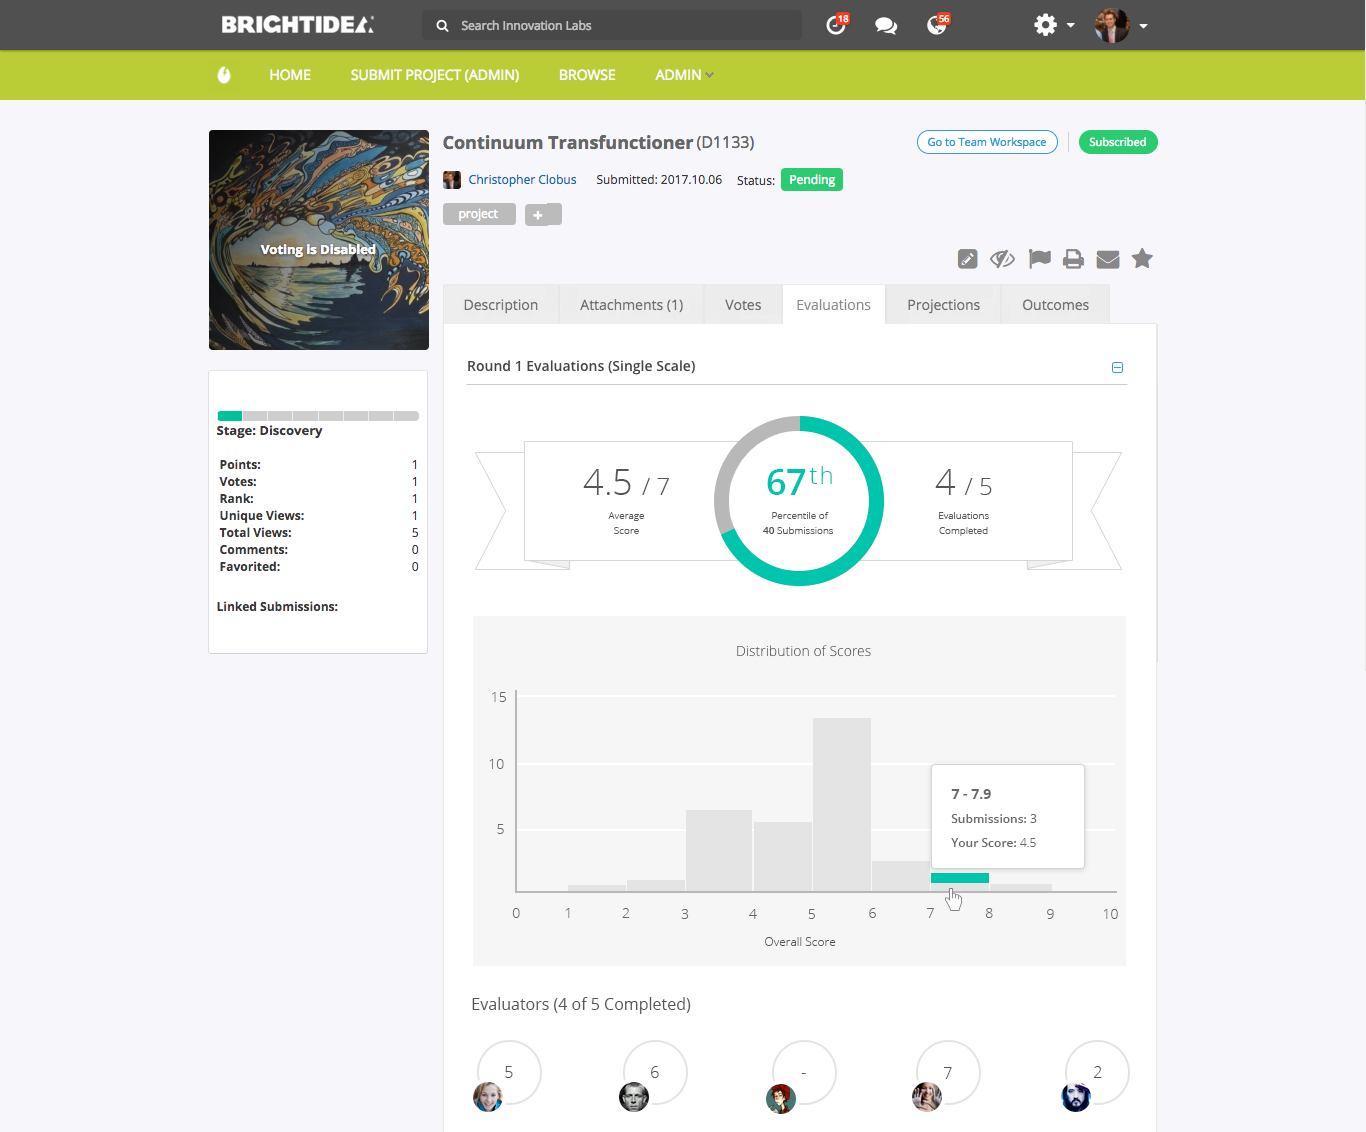Switch to the Outcomes tab
This screenshot has height=1132, width=1366.
click(x=1055, y=305)
